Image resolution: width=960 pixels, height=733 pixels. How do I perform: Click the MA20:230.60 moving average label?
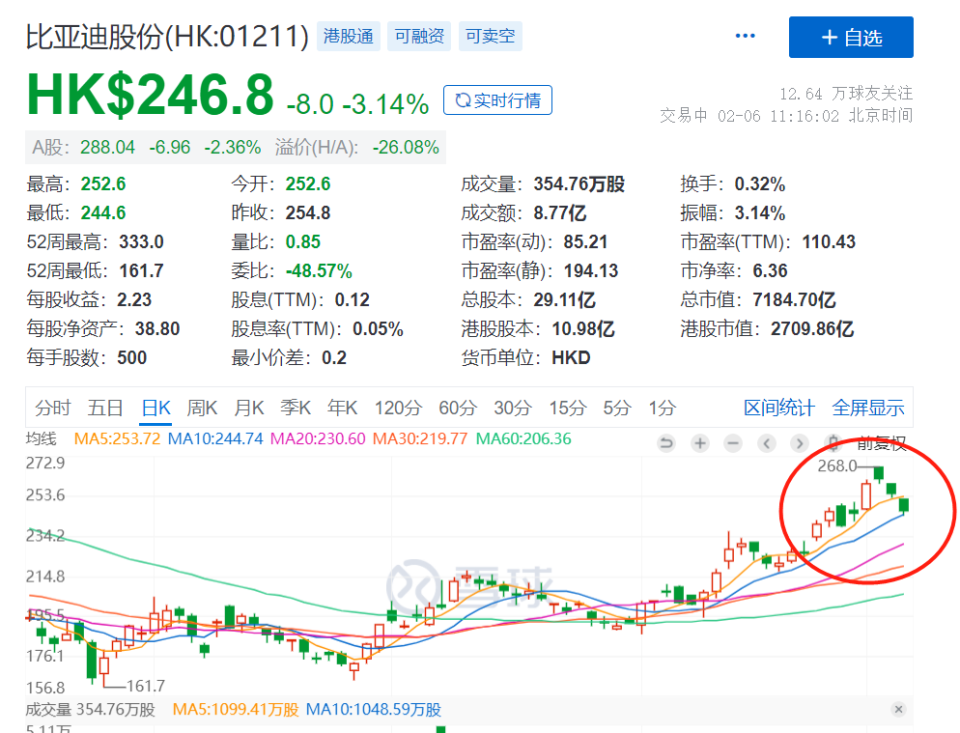[x=318, y=439]
